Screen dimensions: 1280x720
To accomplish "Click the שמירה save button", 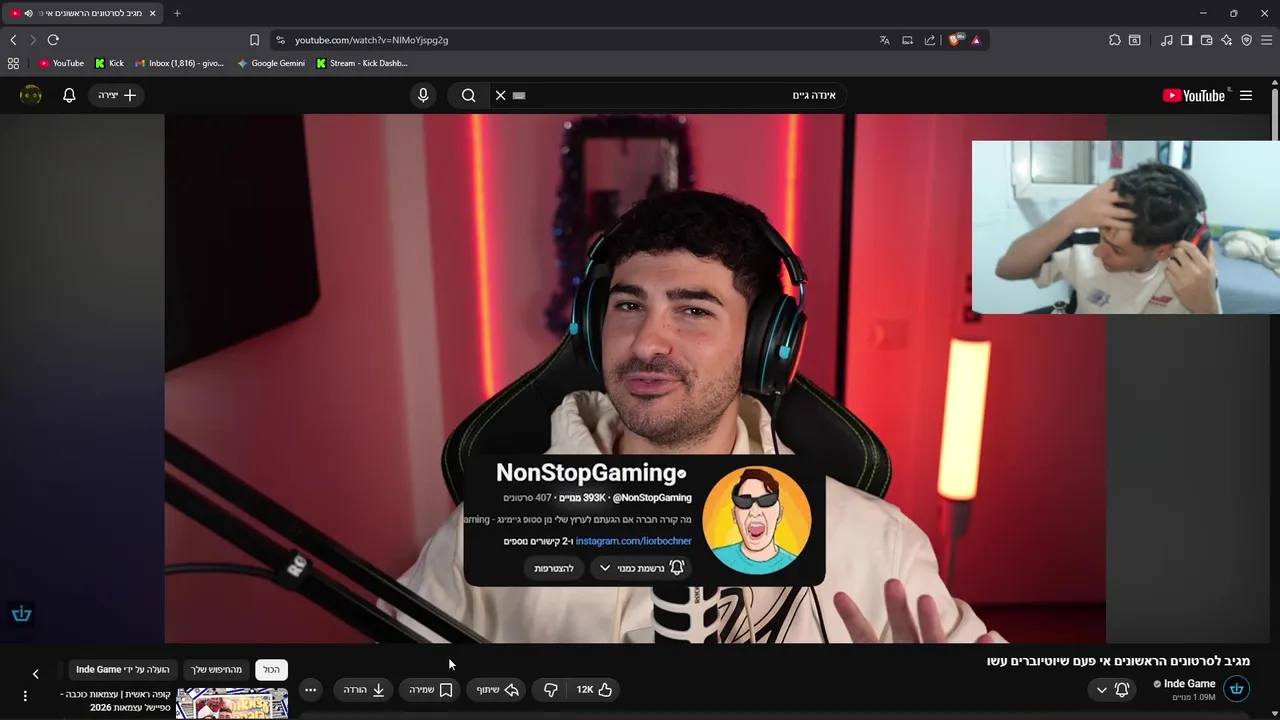I will tap(431, 690).
